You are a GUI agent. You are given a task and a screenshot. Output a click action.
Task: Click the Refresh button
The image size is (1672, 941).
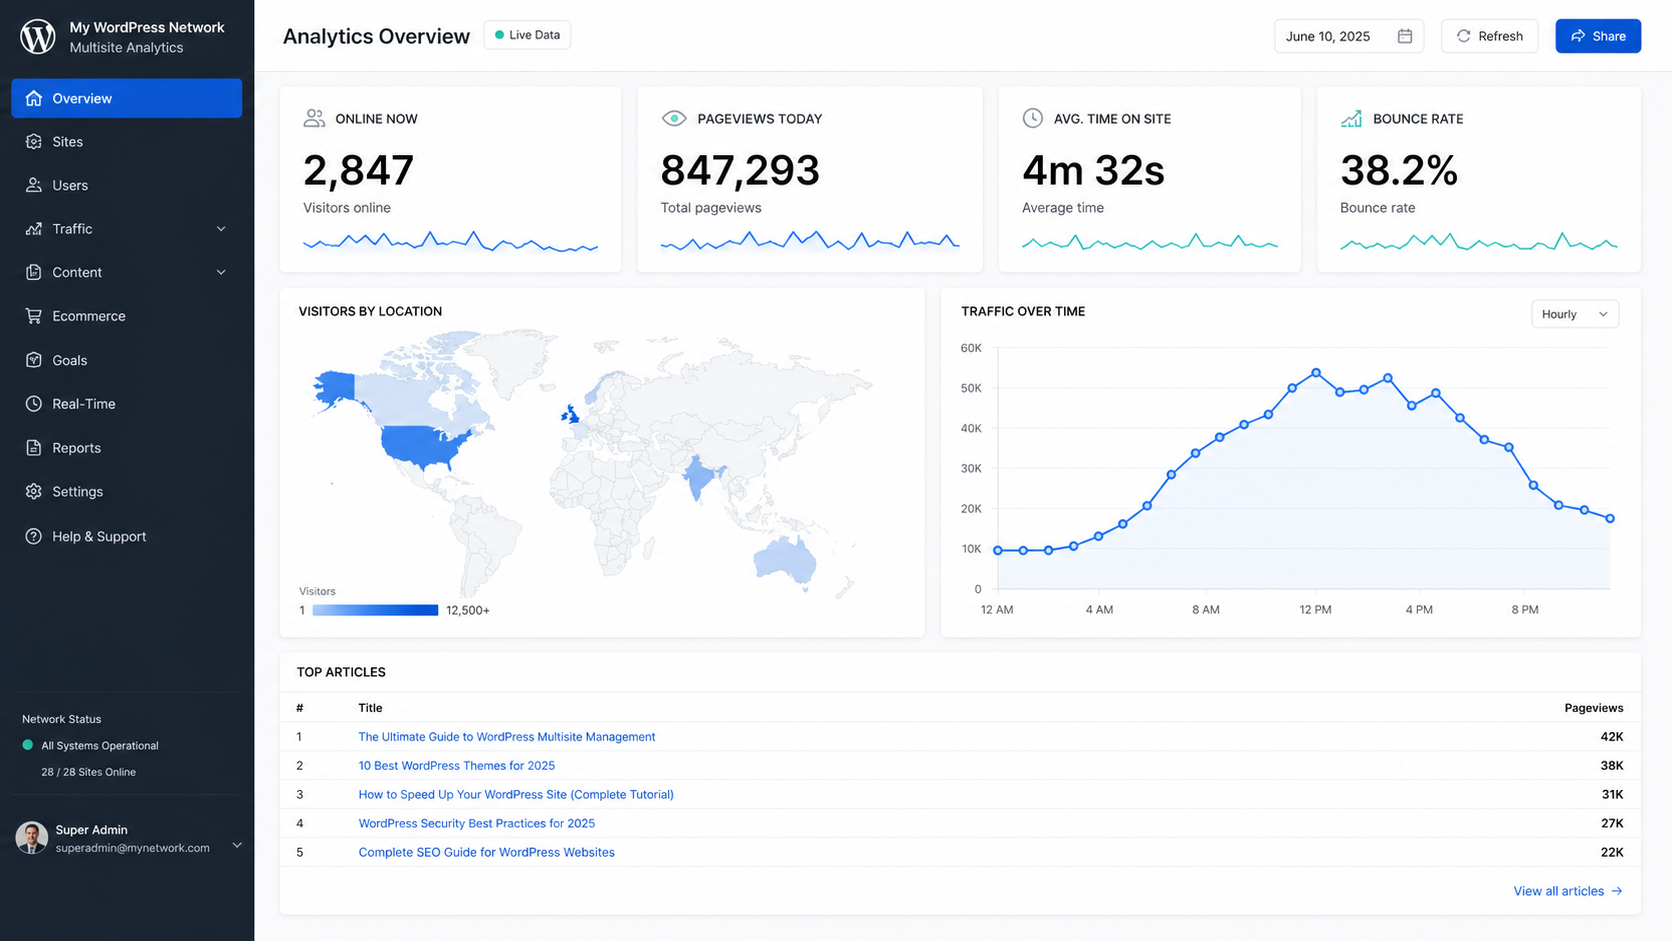[x=1489, y=36]
